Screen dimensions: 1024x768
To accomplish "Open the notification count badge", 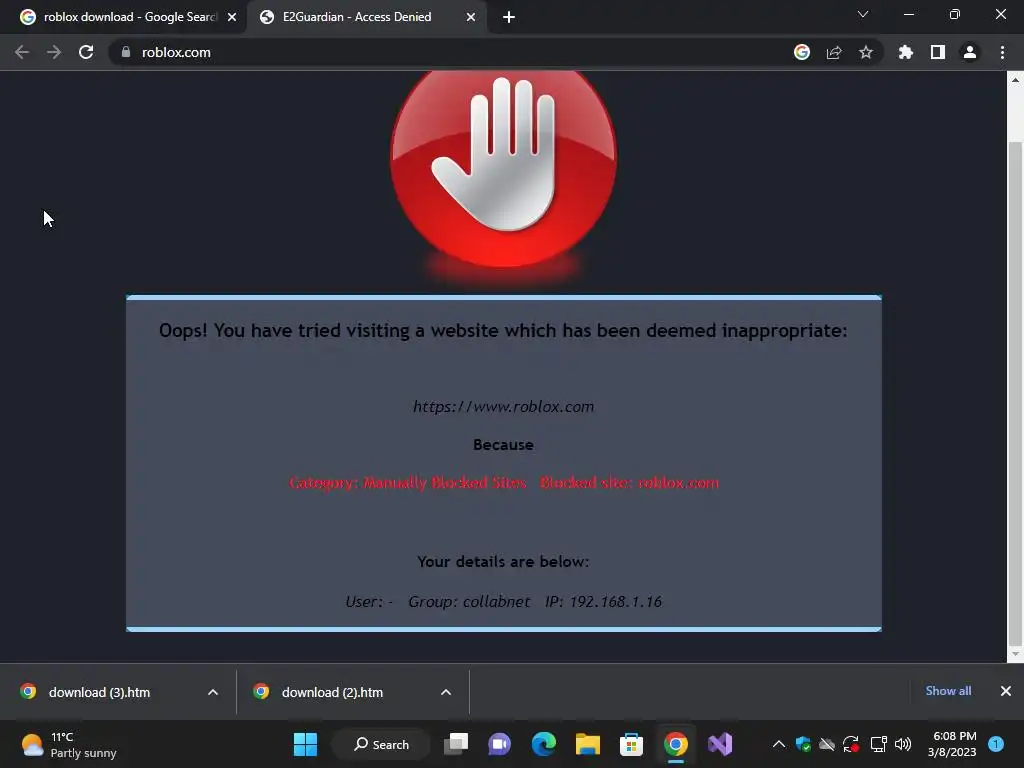I will pos(996,744).
